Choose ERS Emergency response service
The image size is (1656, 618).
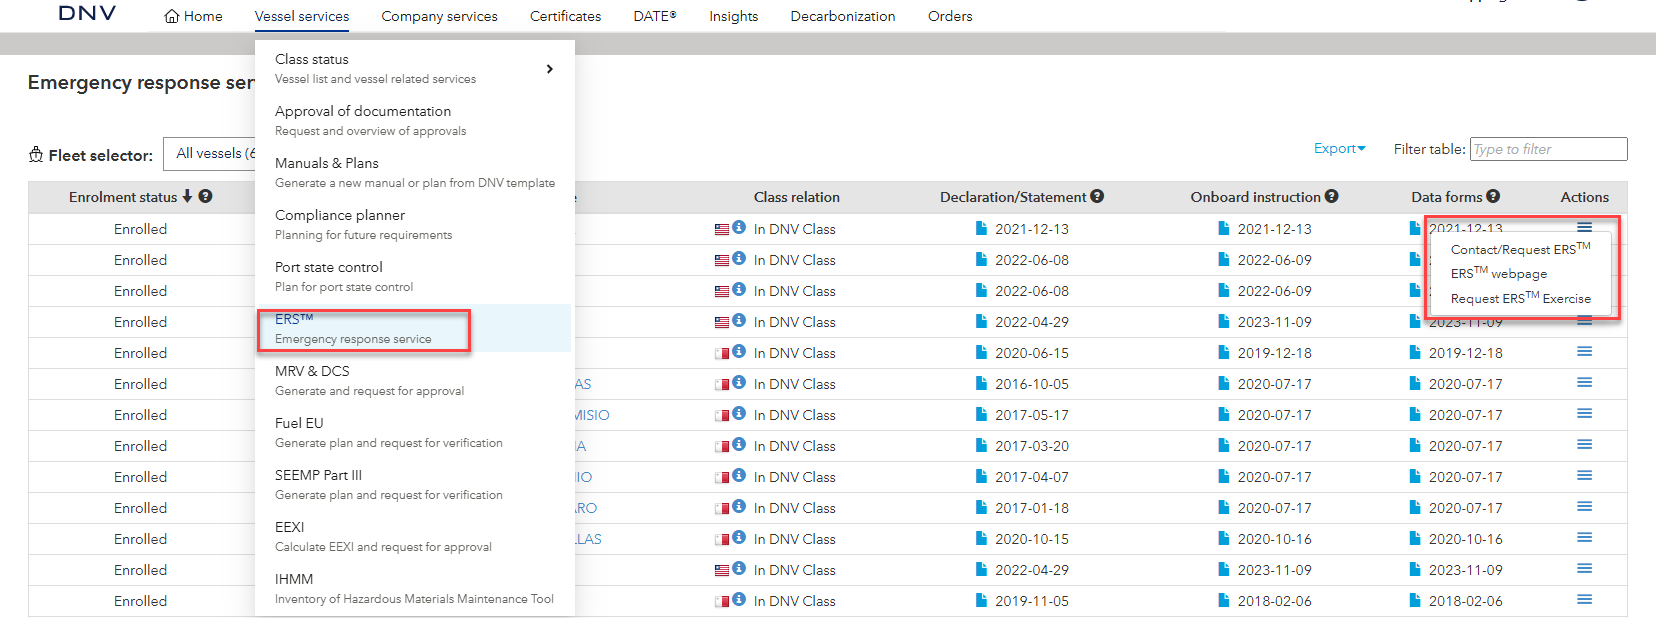pos(414,328)
